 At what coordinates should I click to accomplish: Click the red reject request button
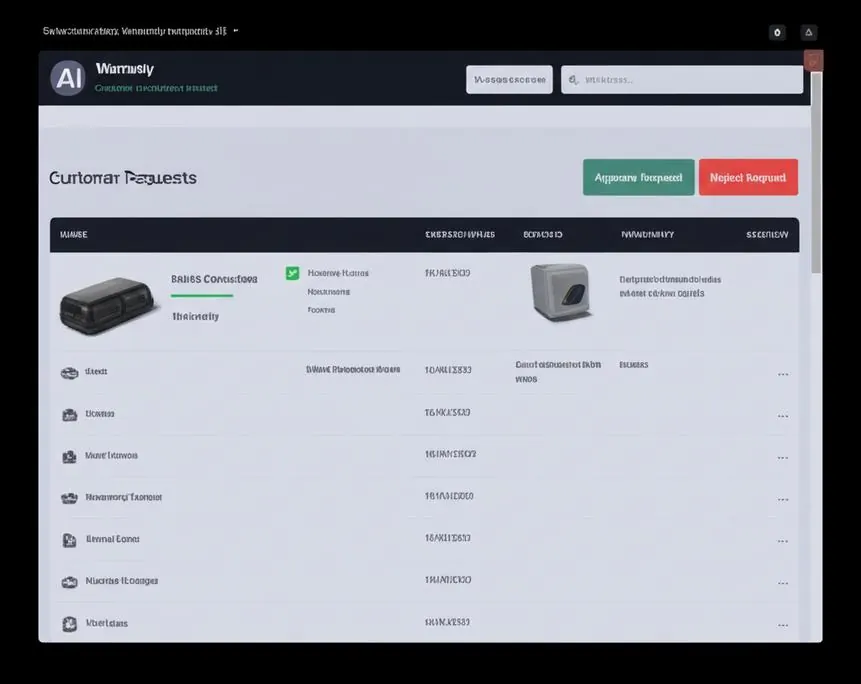tap(748, 177)
